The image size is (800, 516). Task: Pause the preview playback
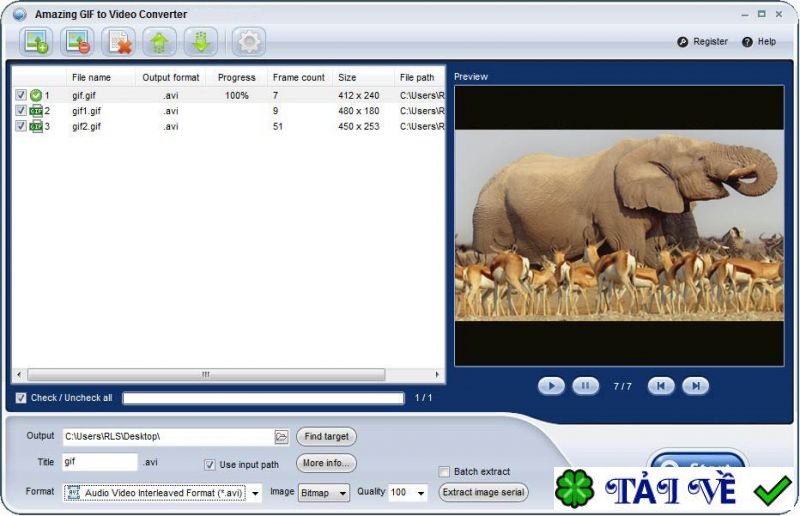585,386
